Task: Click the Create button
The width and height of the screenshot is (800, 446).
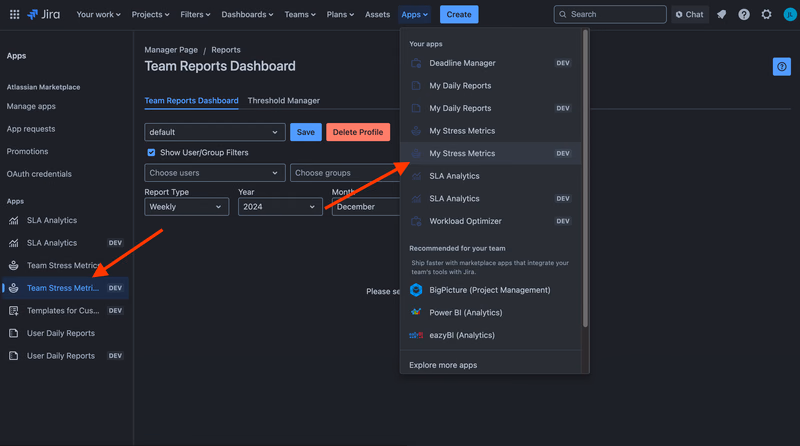Action: (x=459, y=14)
